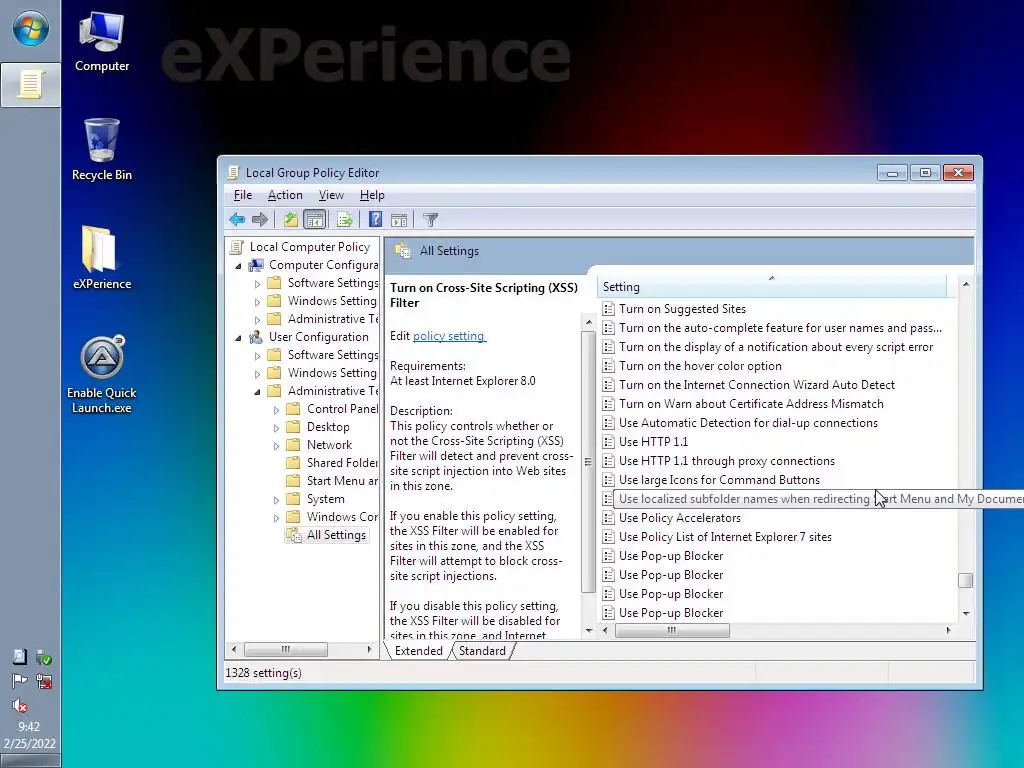This screenshot has height=768, width=1024.
Task: Click the settings list vertical scrollbar thumb
Action: pos(965,581)
